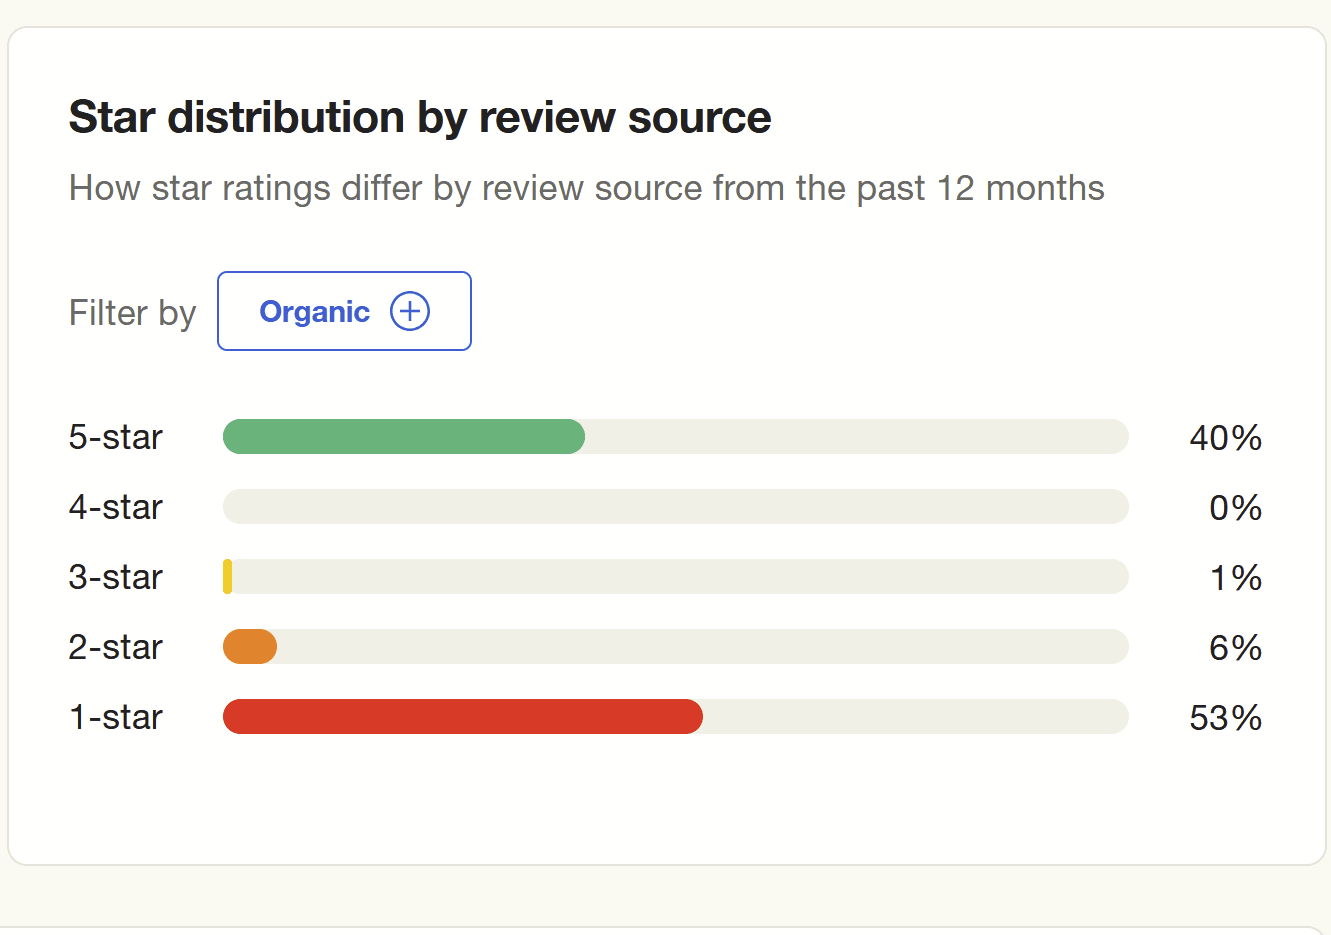The width and height of the screenshot is (1331, 935).
Task: Select the 4-star row label
Action: 115,508
